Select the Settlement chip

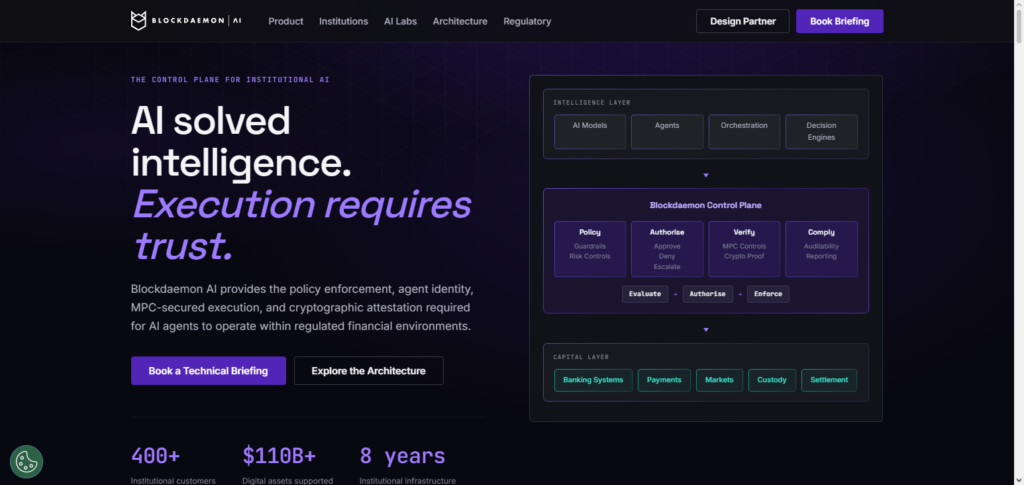point(829,380)
